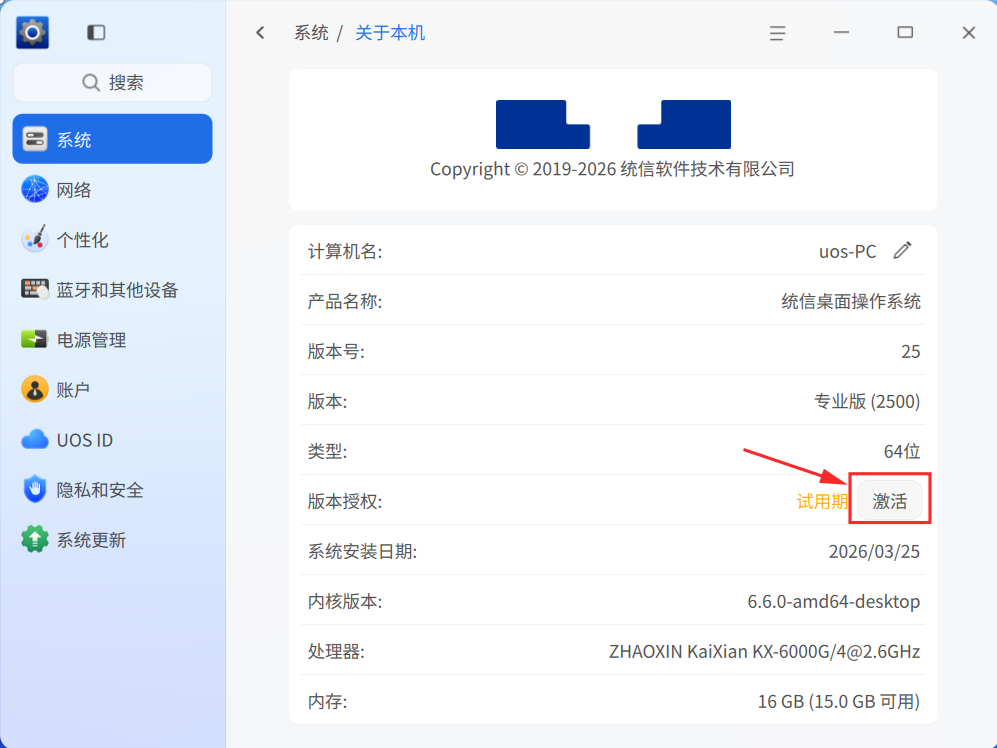Screen dimensions: 997x748
Task: Click the 2026/03/25 install date
Action: pos(874,551)
